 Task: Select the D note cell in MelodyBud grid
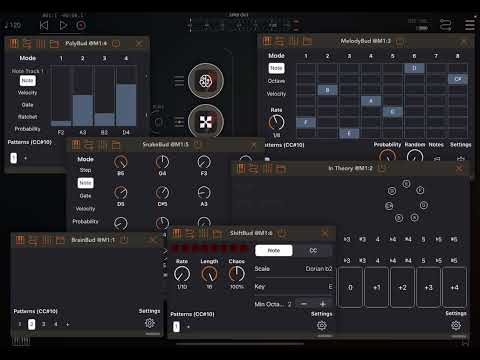414,68
